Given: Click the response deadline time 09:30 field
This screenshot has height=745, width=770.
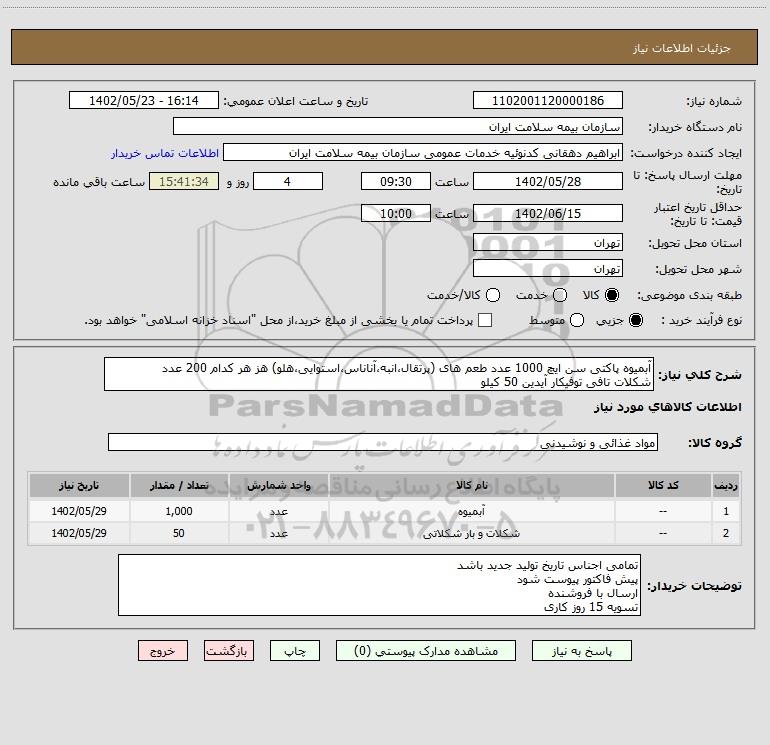Looking at the screenshot, I should pyautogui.click(x=396, y=181).
